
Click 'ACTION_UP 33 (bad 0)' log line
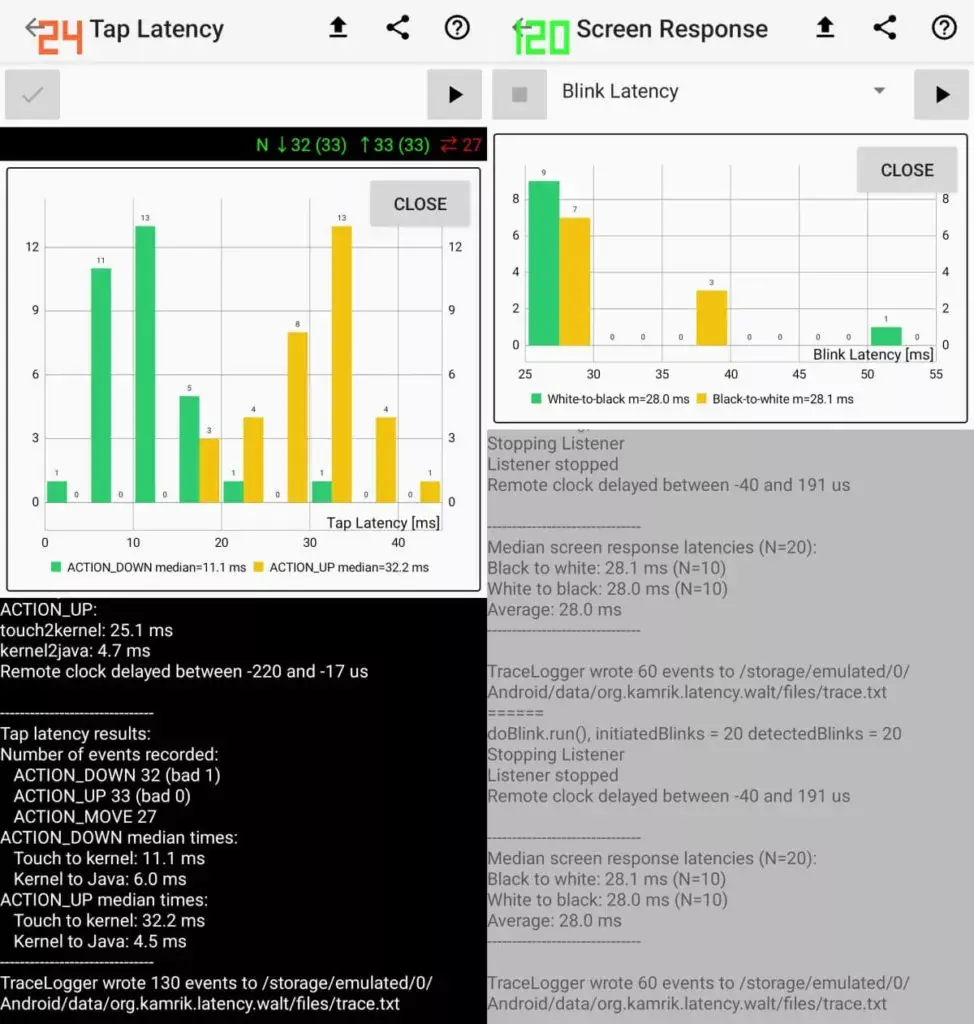tap(102, 796)
